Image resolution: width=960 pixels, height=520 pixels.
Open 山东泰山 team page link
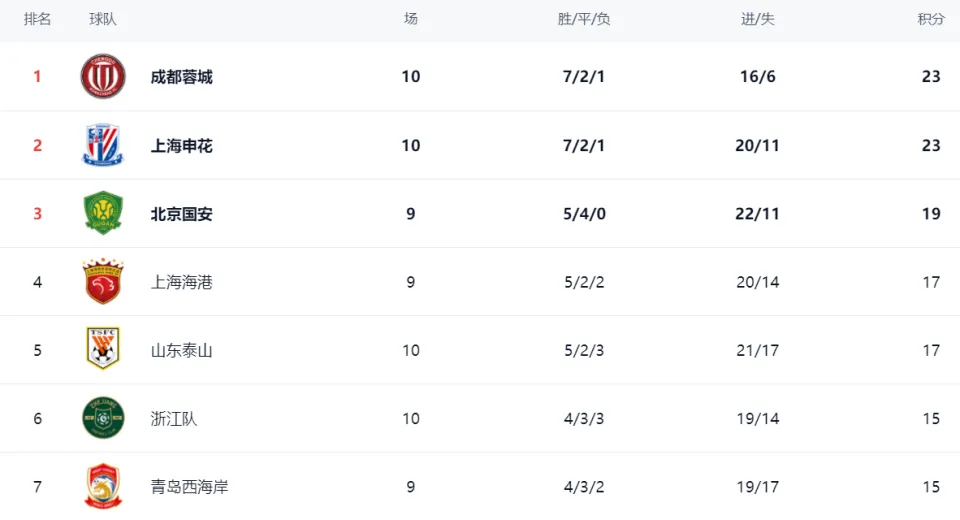[x=182, y=350]
